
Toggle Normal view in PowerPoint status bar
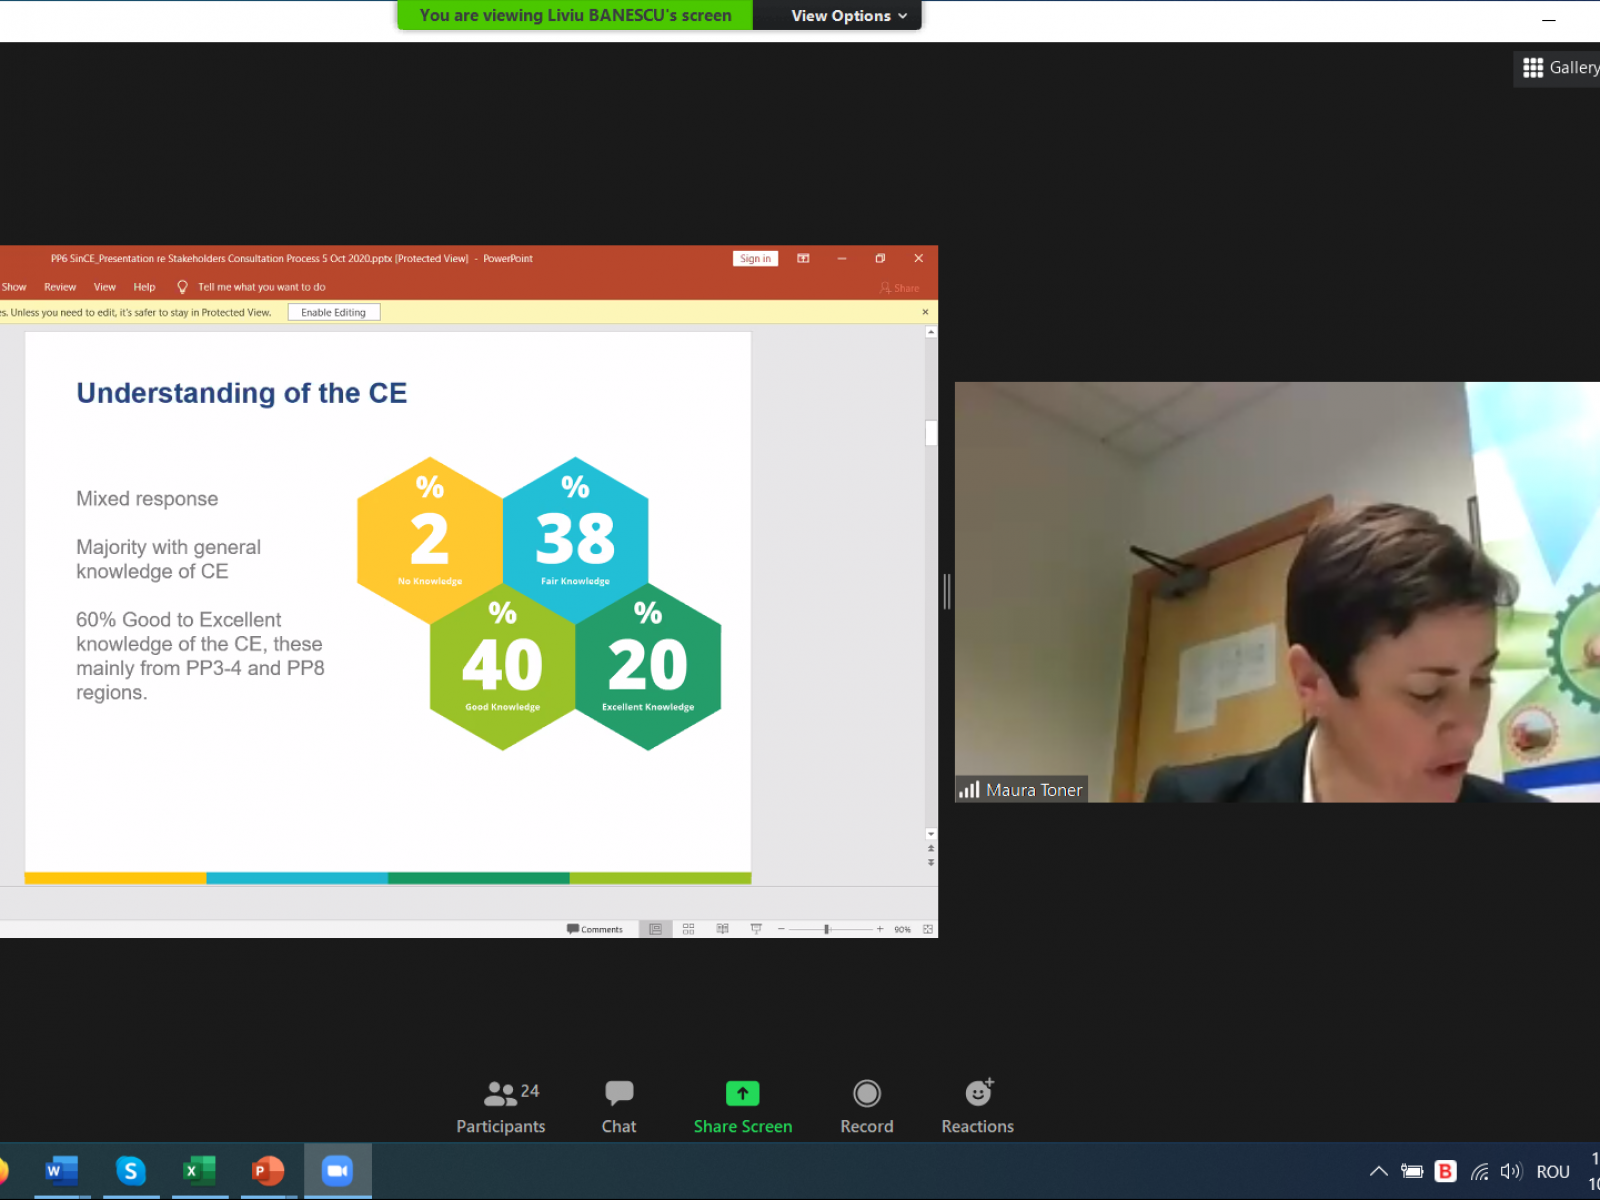(x=655, y=929)
